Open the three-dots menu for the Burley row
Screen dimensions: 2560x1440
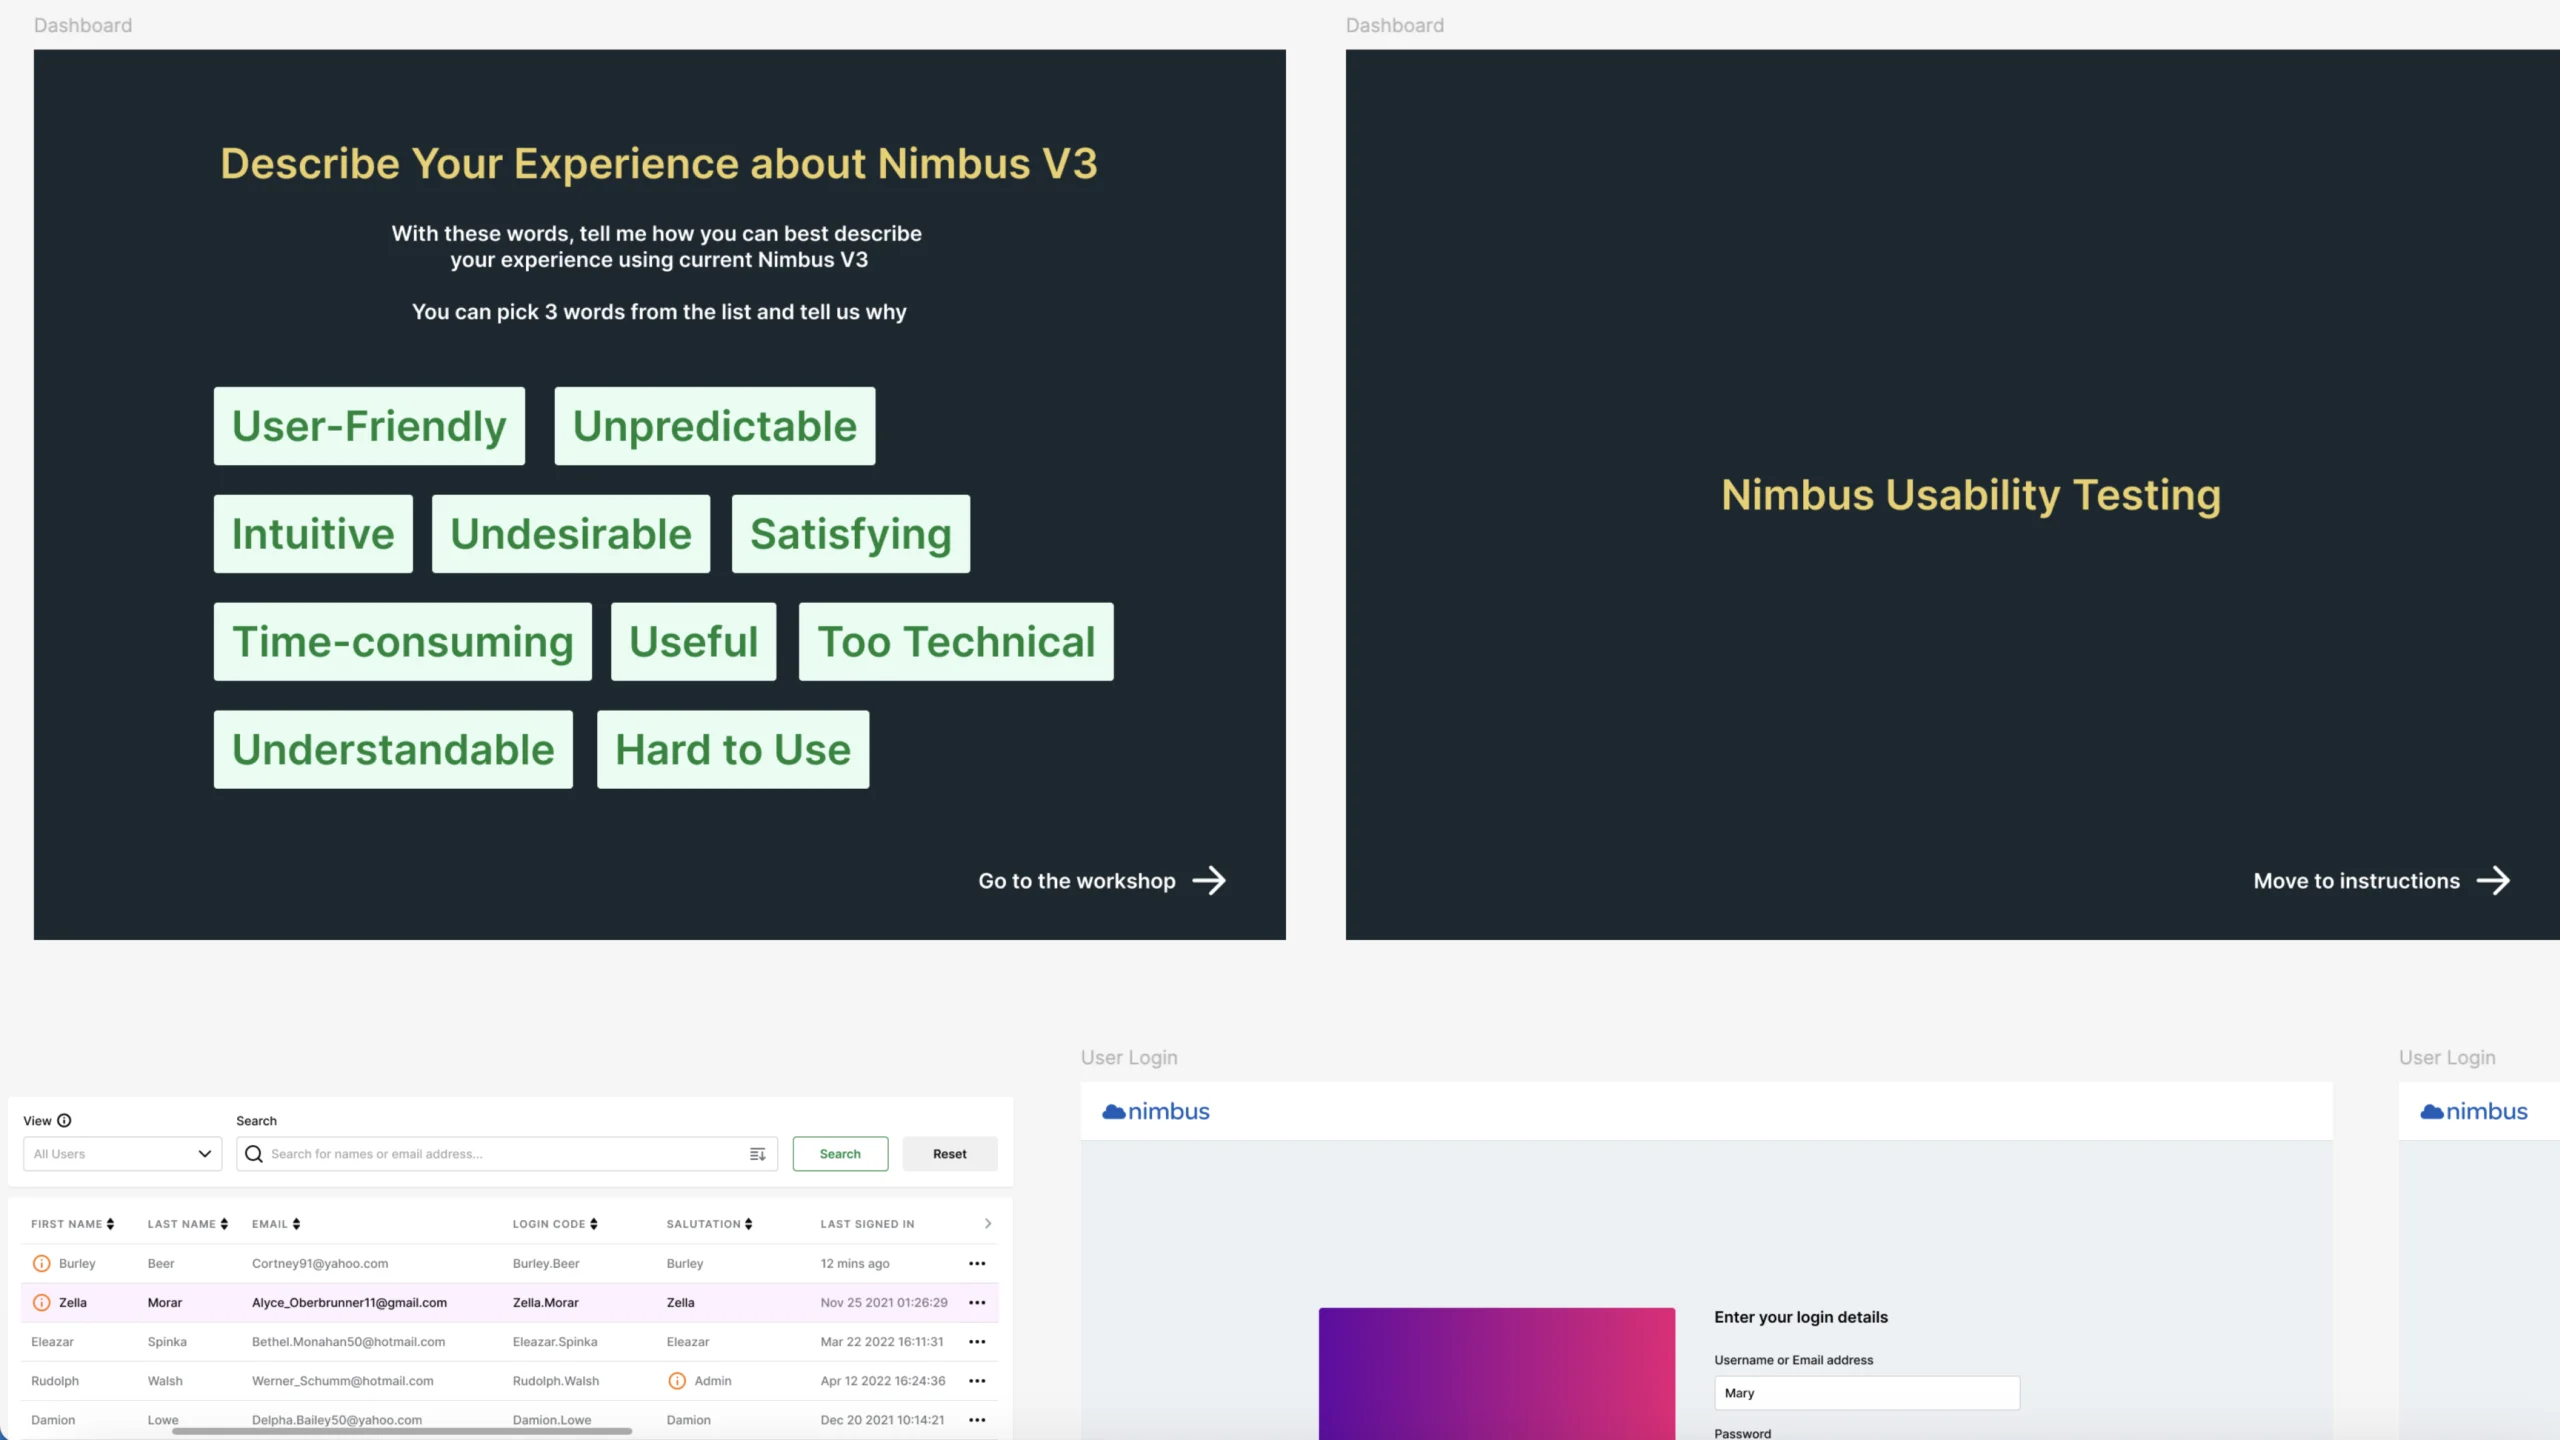click(977, 1264)
